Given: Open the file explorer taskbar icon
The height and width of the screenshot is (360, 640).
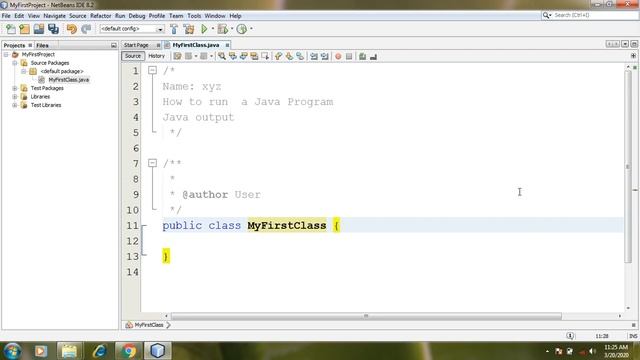Looking at the screenshot, I should pyautogui.click(x=69, y=351).
